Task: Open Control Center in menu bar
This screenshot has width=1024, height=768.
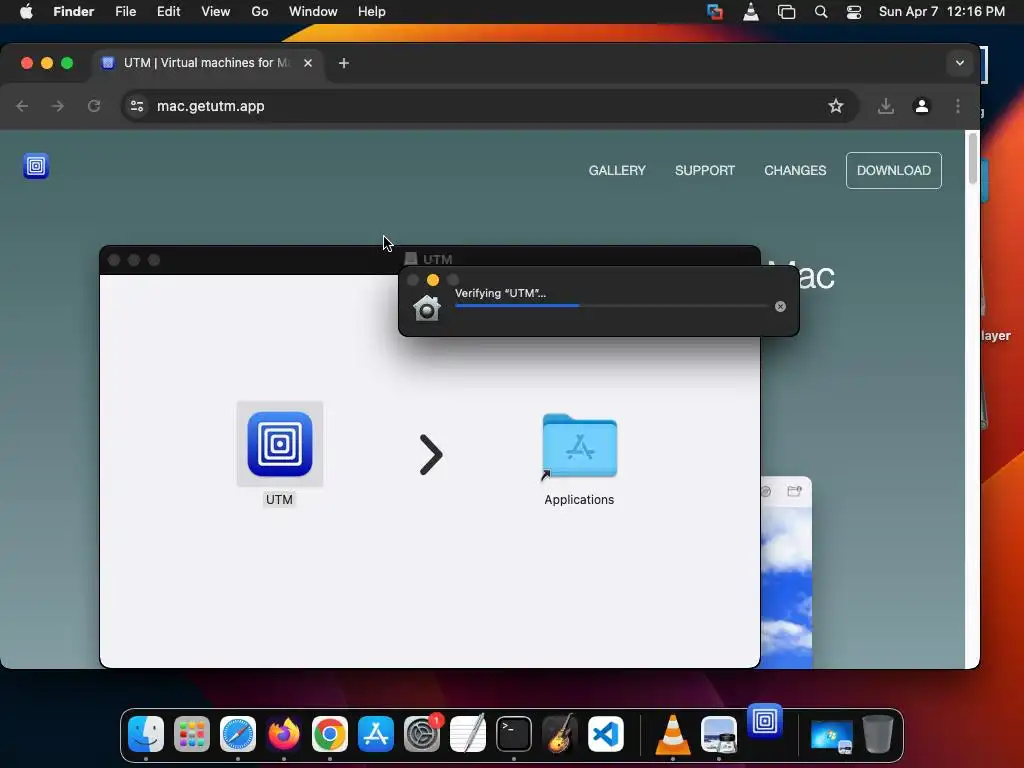Action: pyautogui.click(x=854, y=12)
